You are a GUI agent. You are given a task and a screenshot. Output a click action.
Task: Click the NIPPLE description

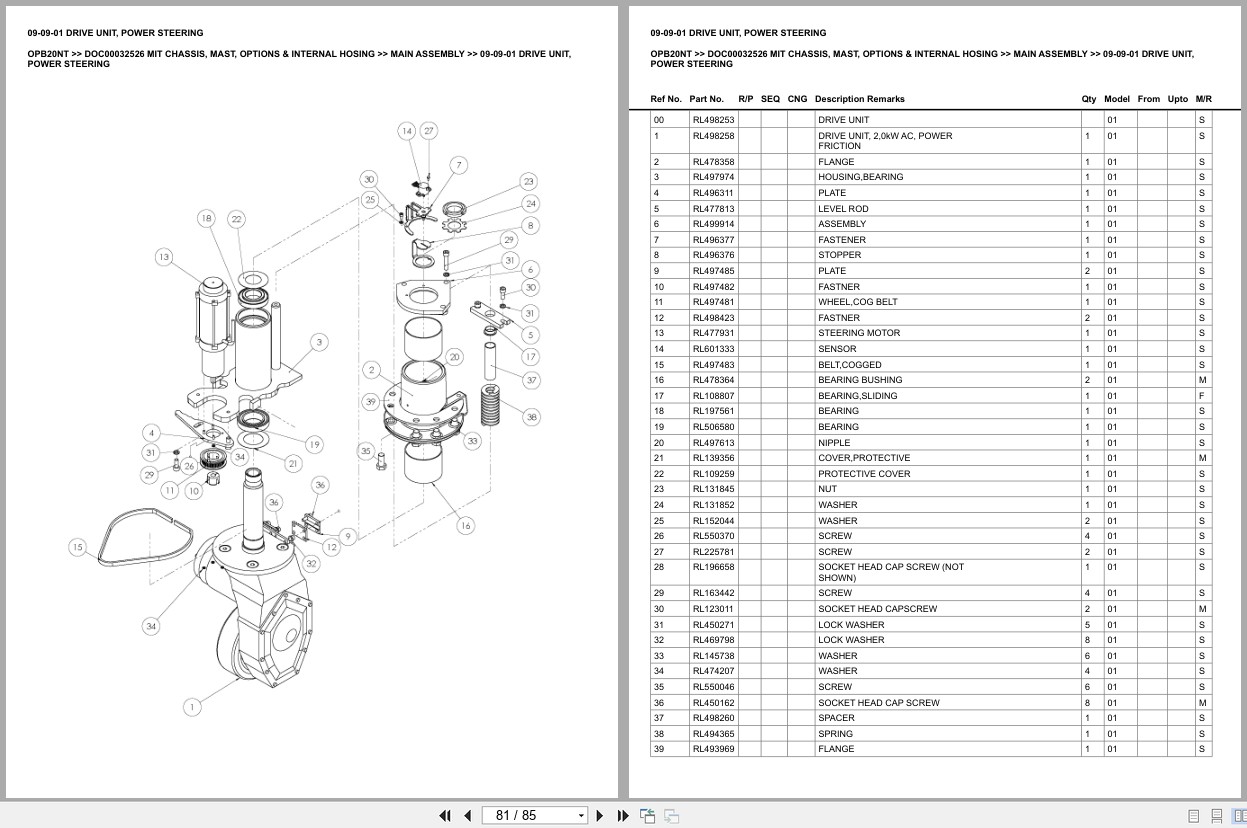[x=834, y=443]
